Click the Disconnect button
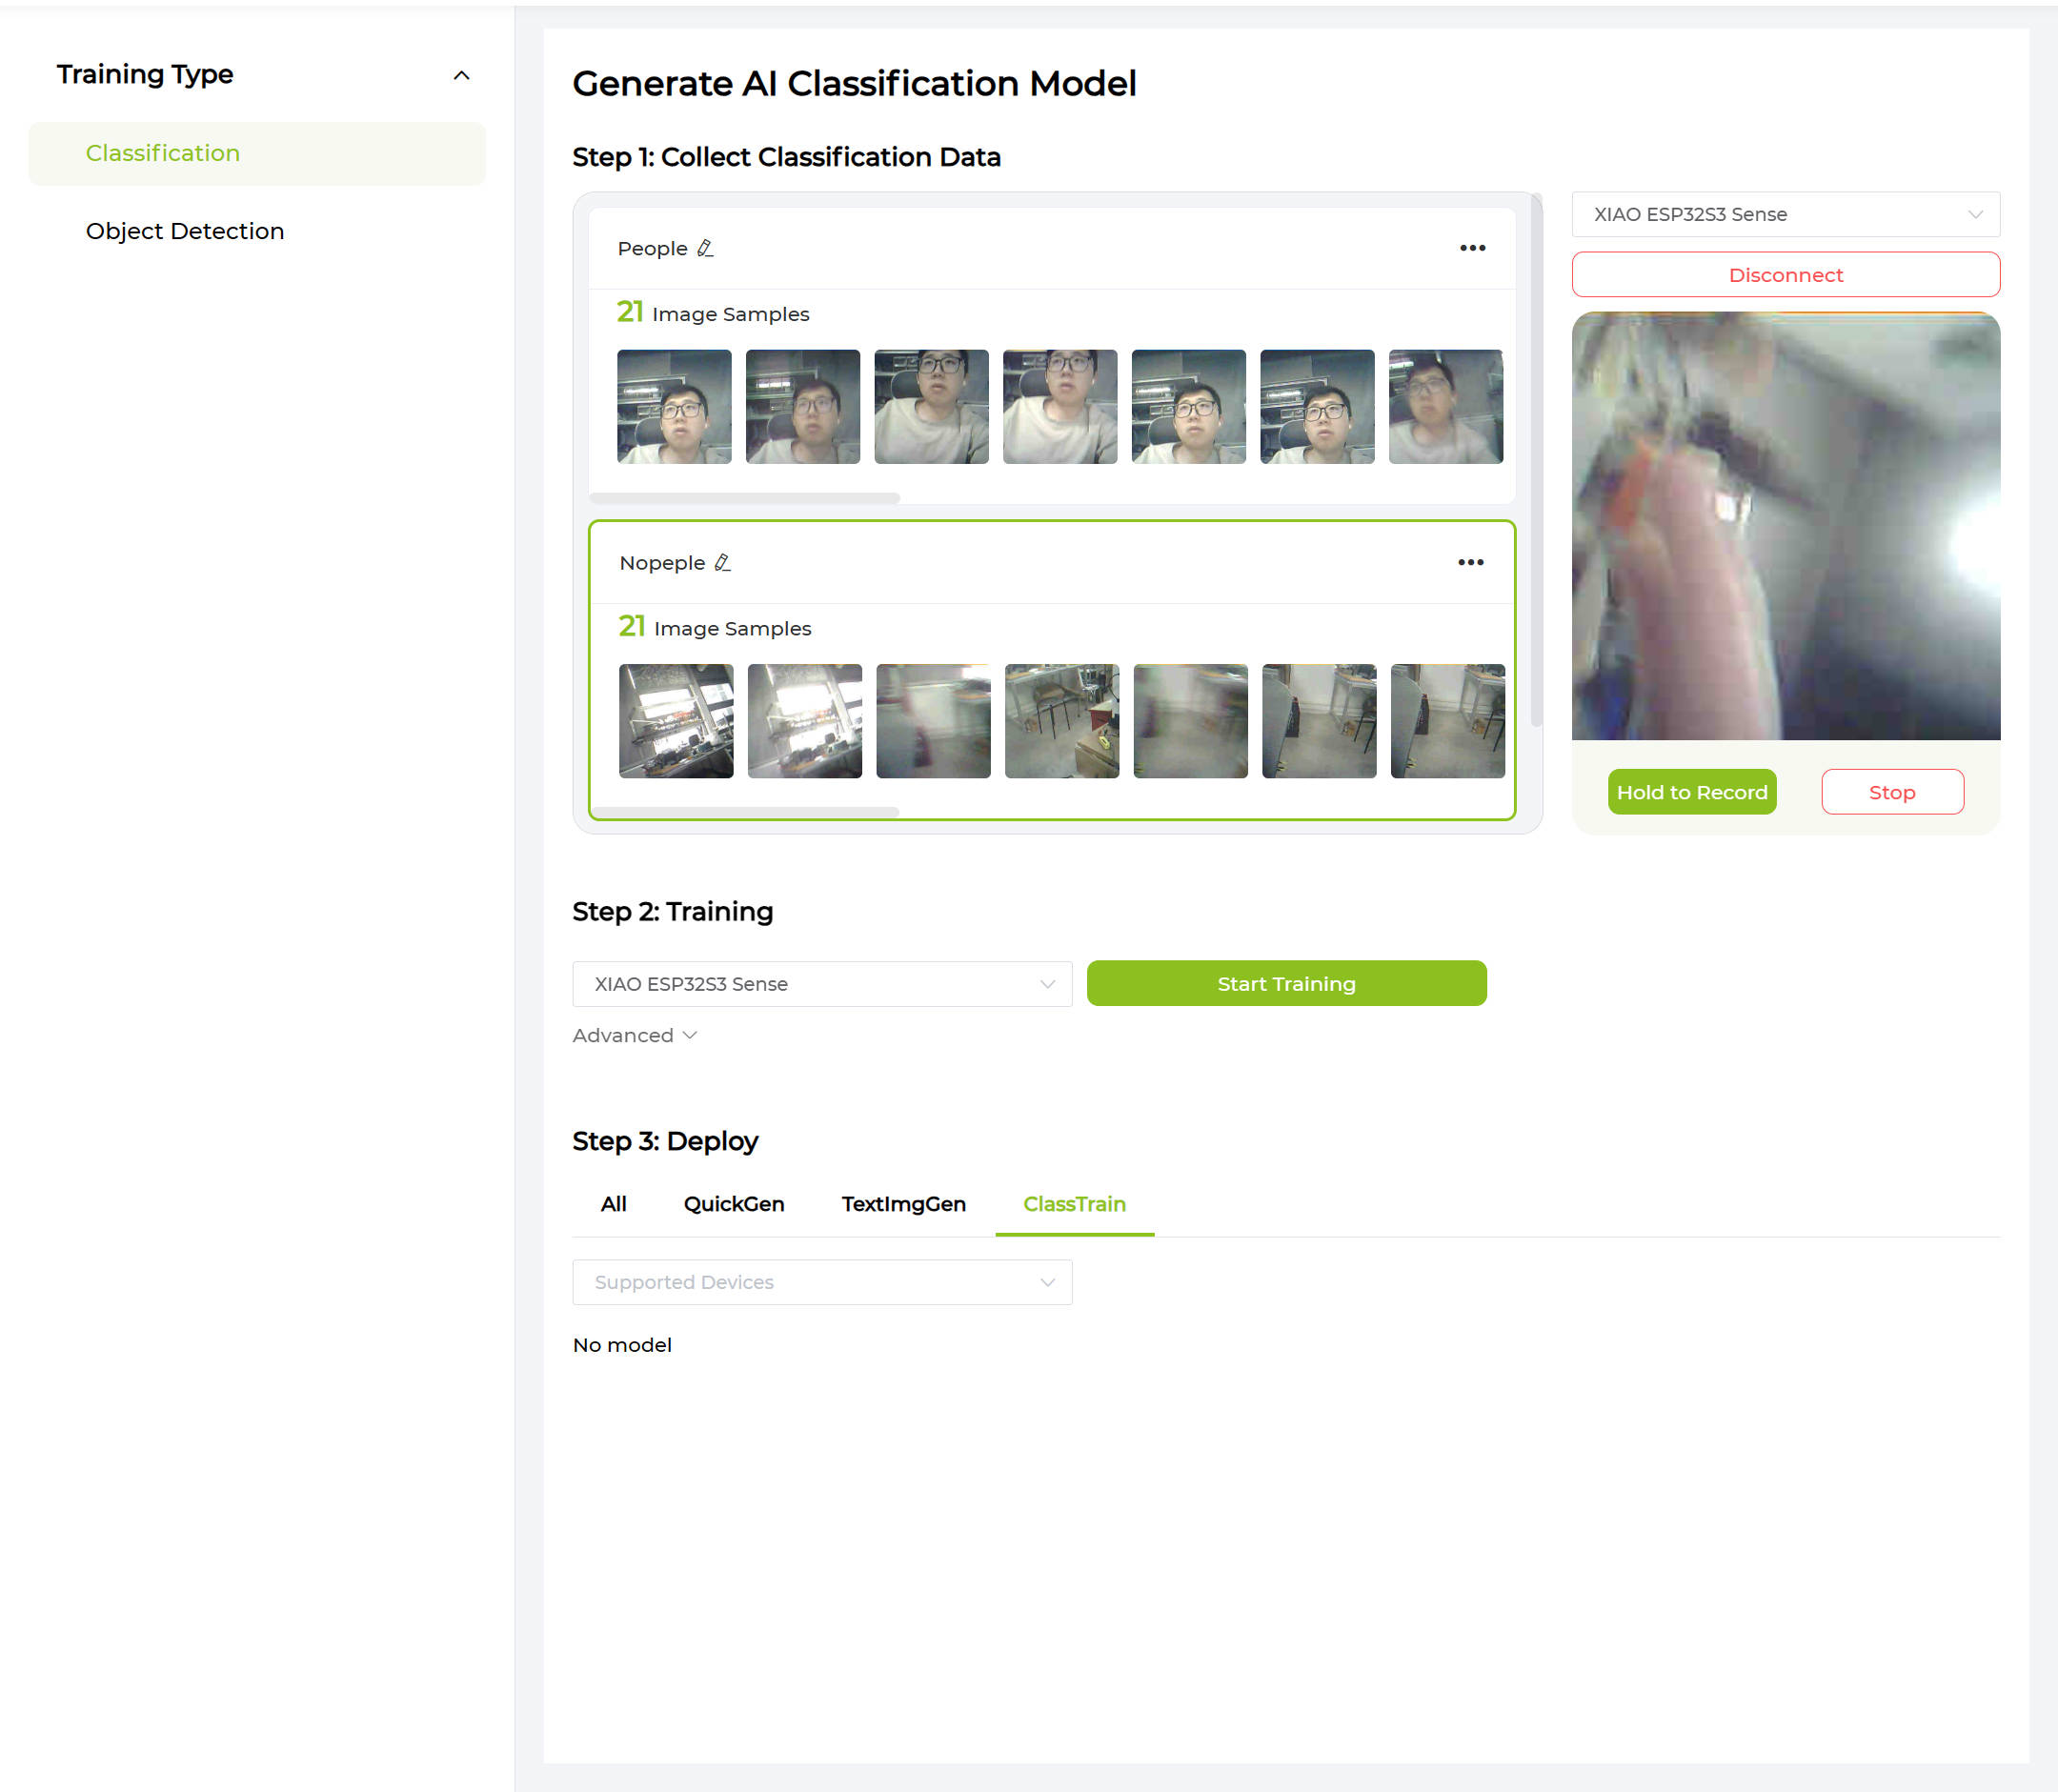Viewport: 2058px width, 1792px height. click(x=1785, y=275)
